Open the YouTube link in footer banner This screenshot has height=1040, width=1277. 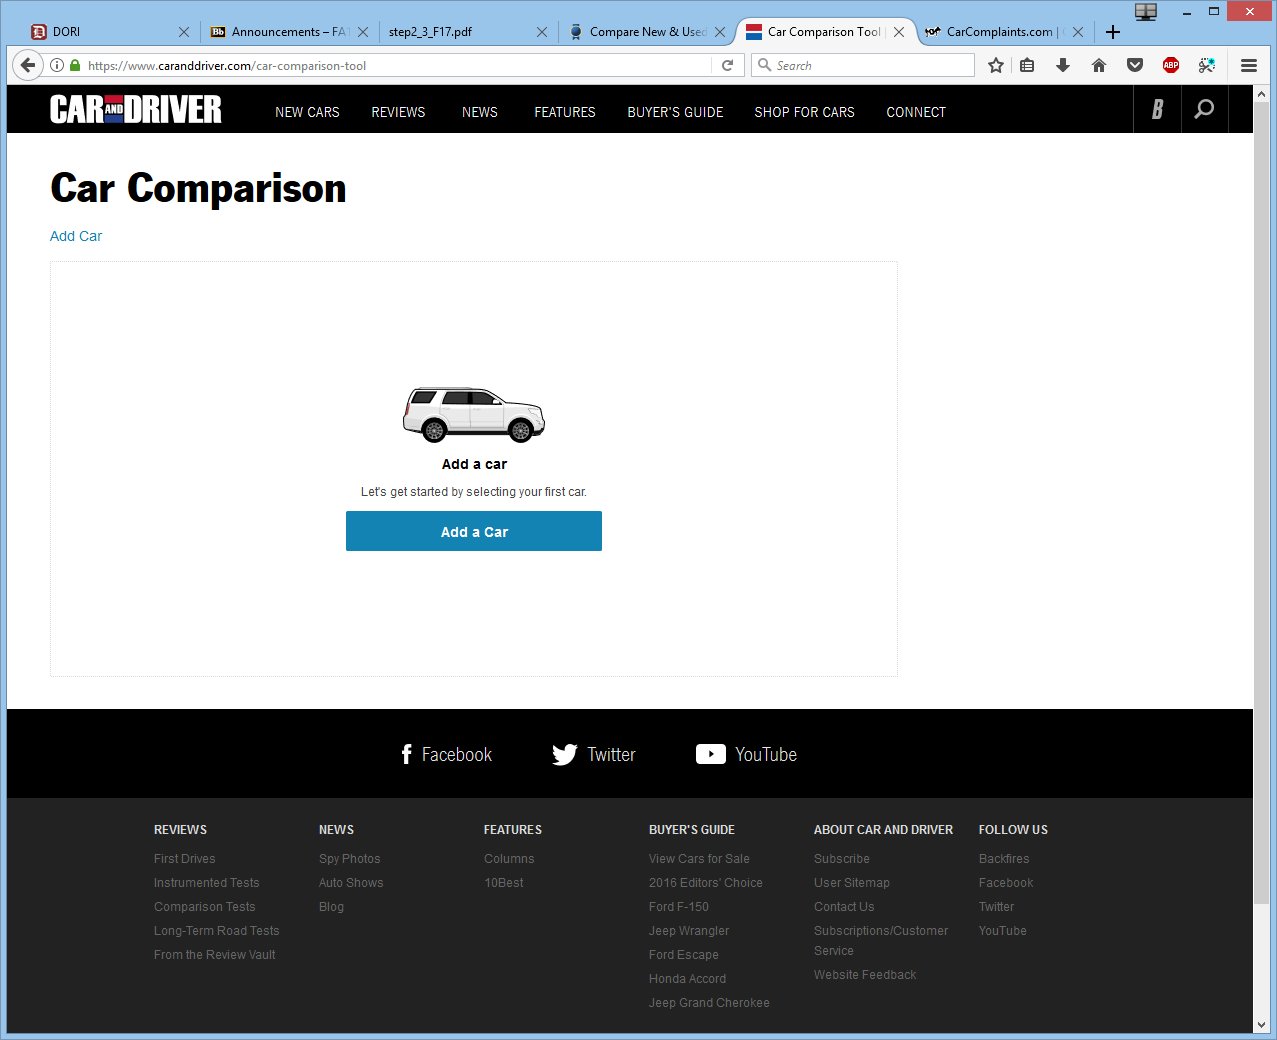pyautogui.click(x=747, y=754)
